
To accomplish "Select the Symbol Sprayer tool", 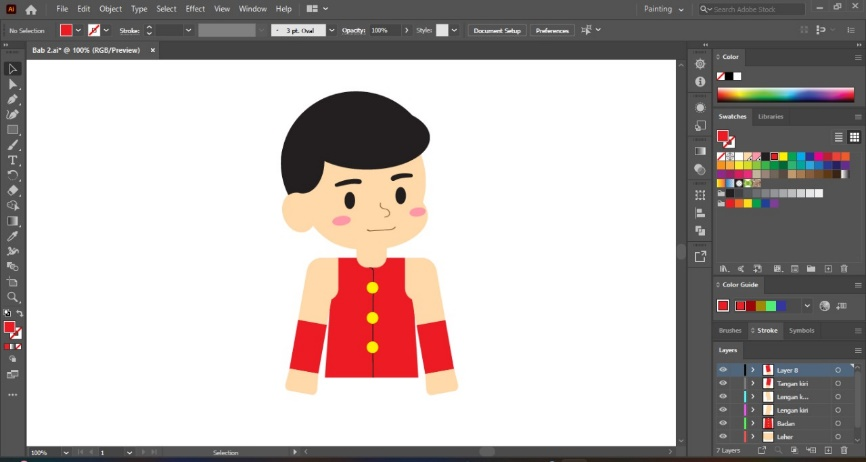I will coord(12,251).
